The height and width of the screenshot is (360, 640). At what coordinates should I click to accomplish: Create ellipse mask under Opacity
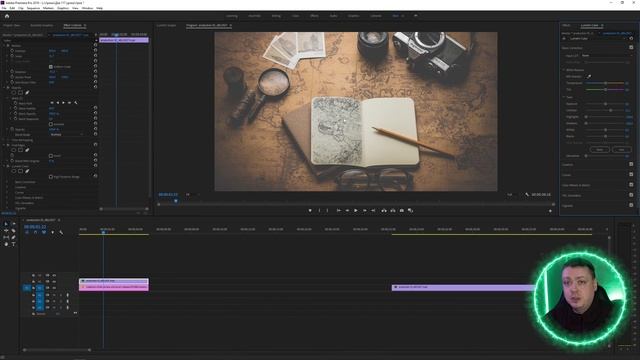[x=13, y=93]
